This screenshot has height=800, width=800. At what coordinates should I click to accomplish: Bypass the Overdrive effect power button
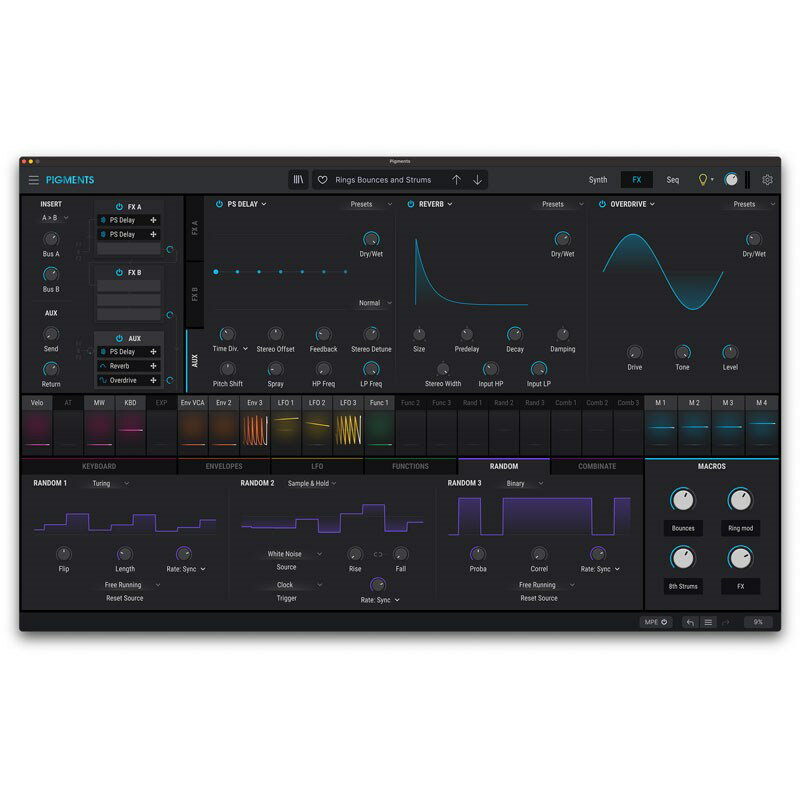pos(602,204)
